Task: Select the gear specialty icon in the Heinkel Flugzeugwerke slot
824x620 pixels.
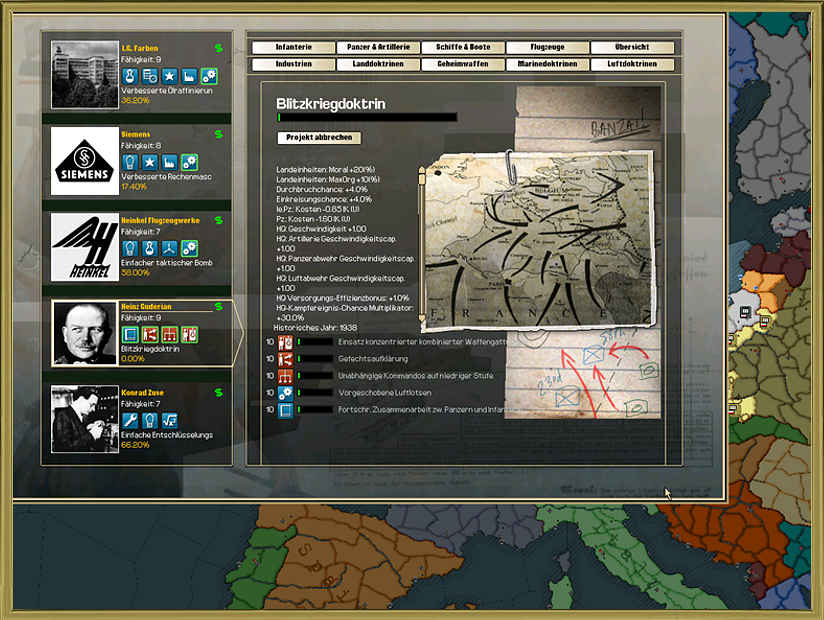Action: pos(189,248)
